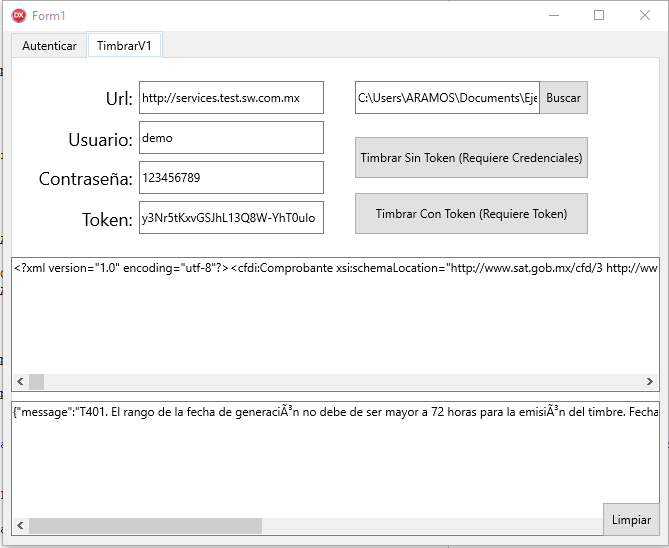Focus the Usuario field containing demo
This screenshot has width=669, height=548.
(x=231, y=138)
